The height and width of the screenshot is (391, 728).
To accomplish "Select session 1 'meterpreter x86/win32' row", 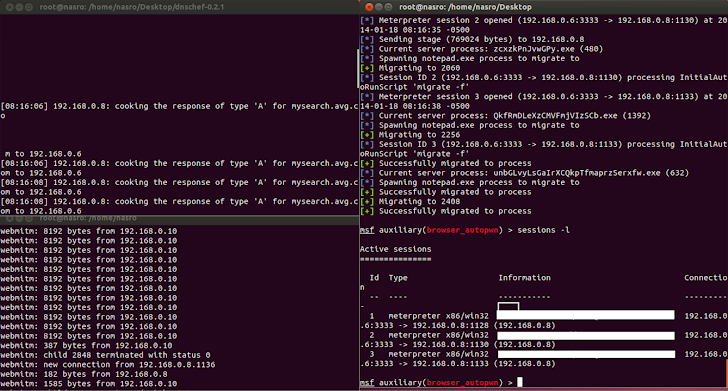I will [x=544, y=316].
